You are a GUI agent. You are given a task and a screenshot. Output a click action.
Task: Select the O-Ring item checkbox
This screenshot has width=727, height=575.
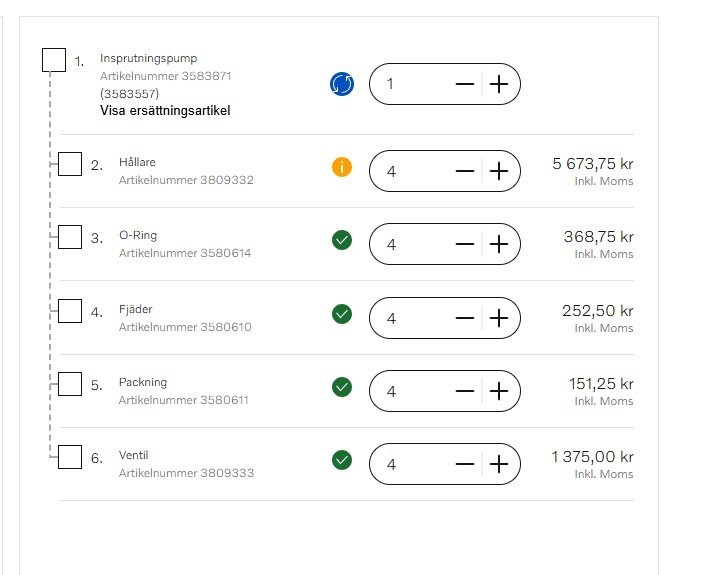tap(70, 237)
